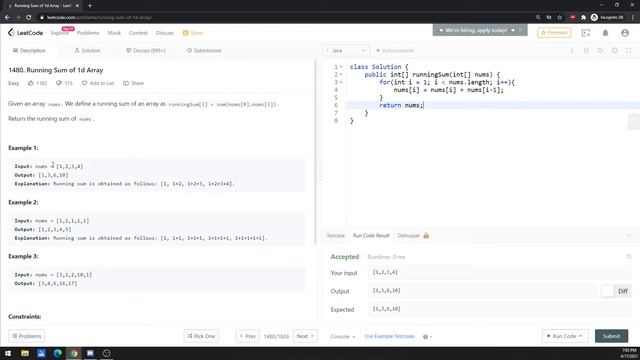Open the browser extensions puzzle icon
This screenshot has width=640, height=360.
(583, 18)
